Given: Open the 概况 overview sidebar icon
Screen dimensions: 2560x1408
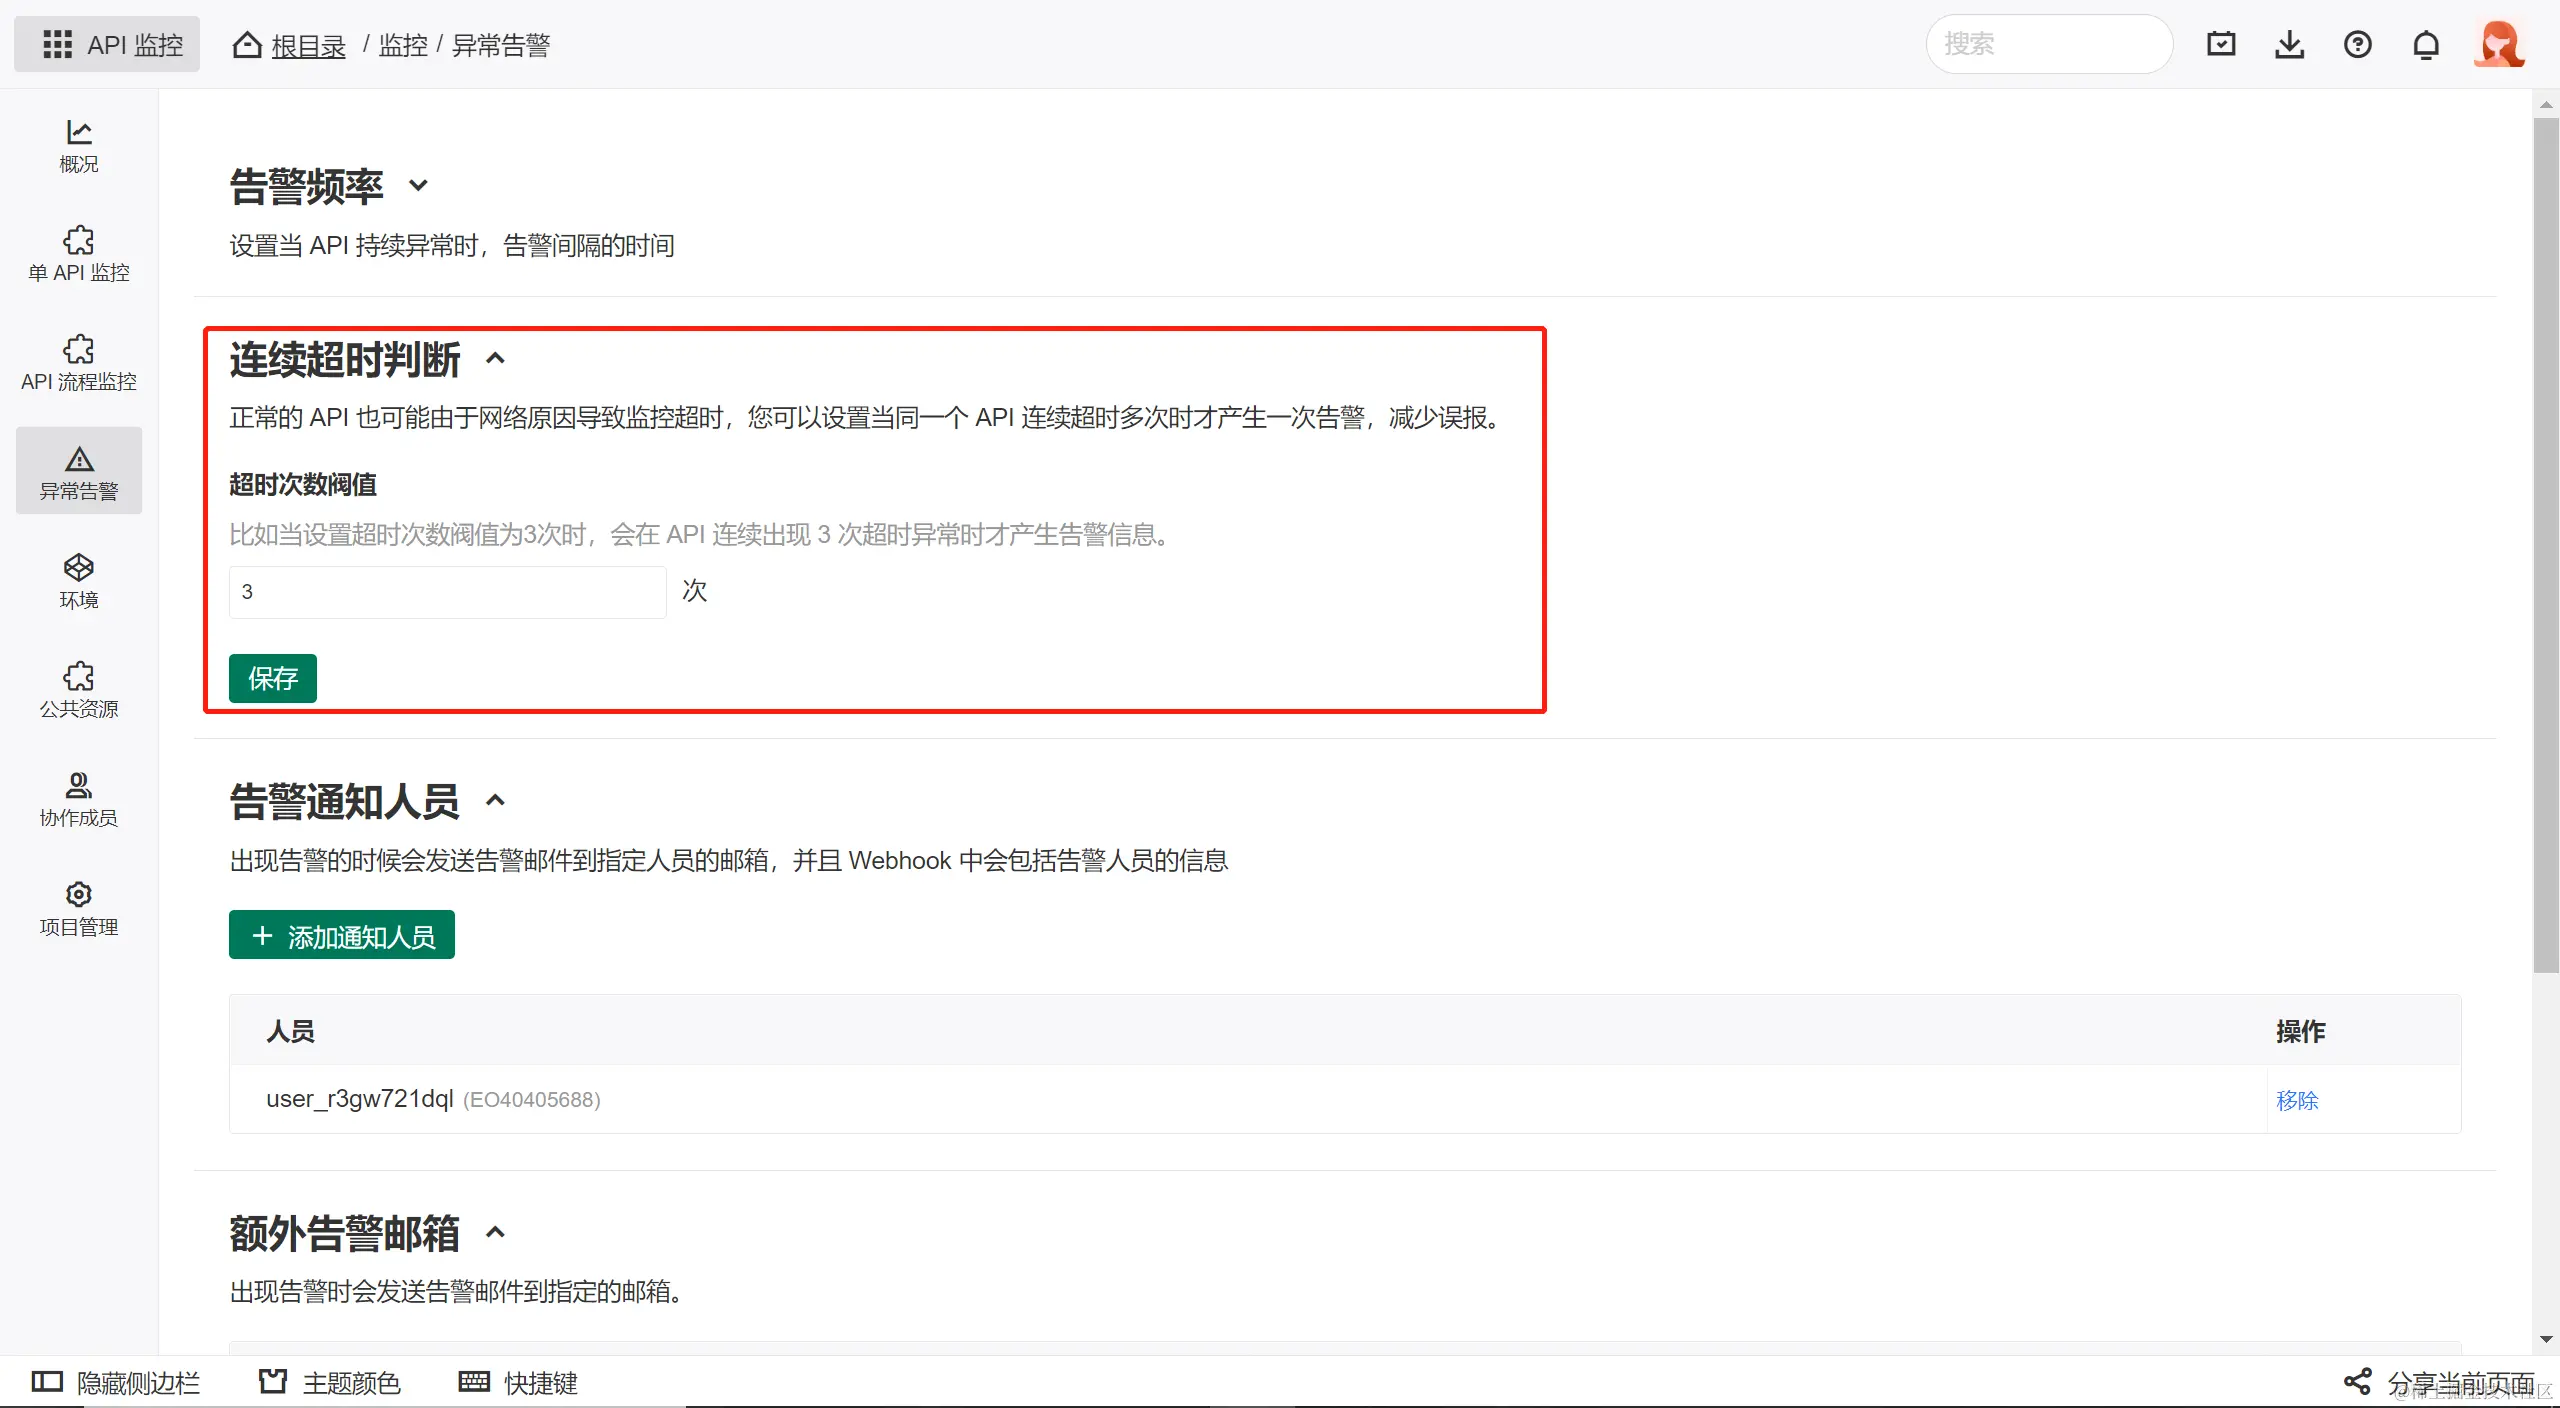Looking at the screenshot, I should click(x=78, y=145).
